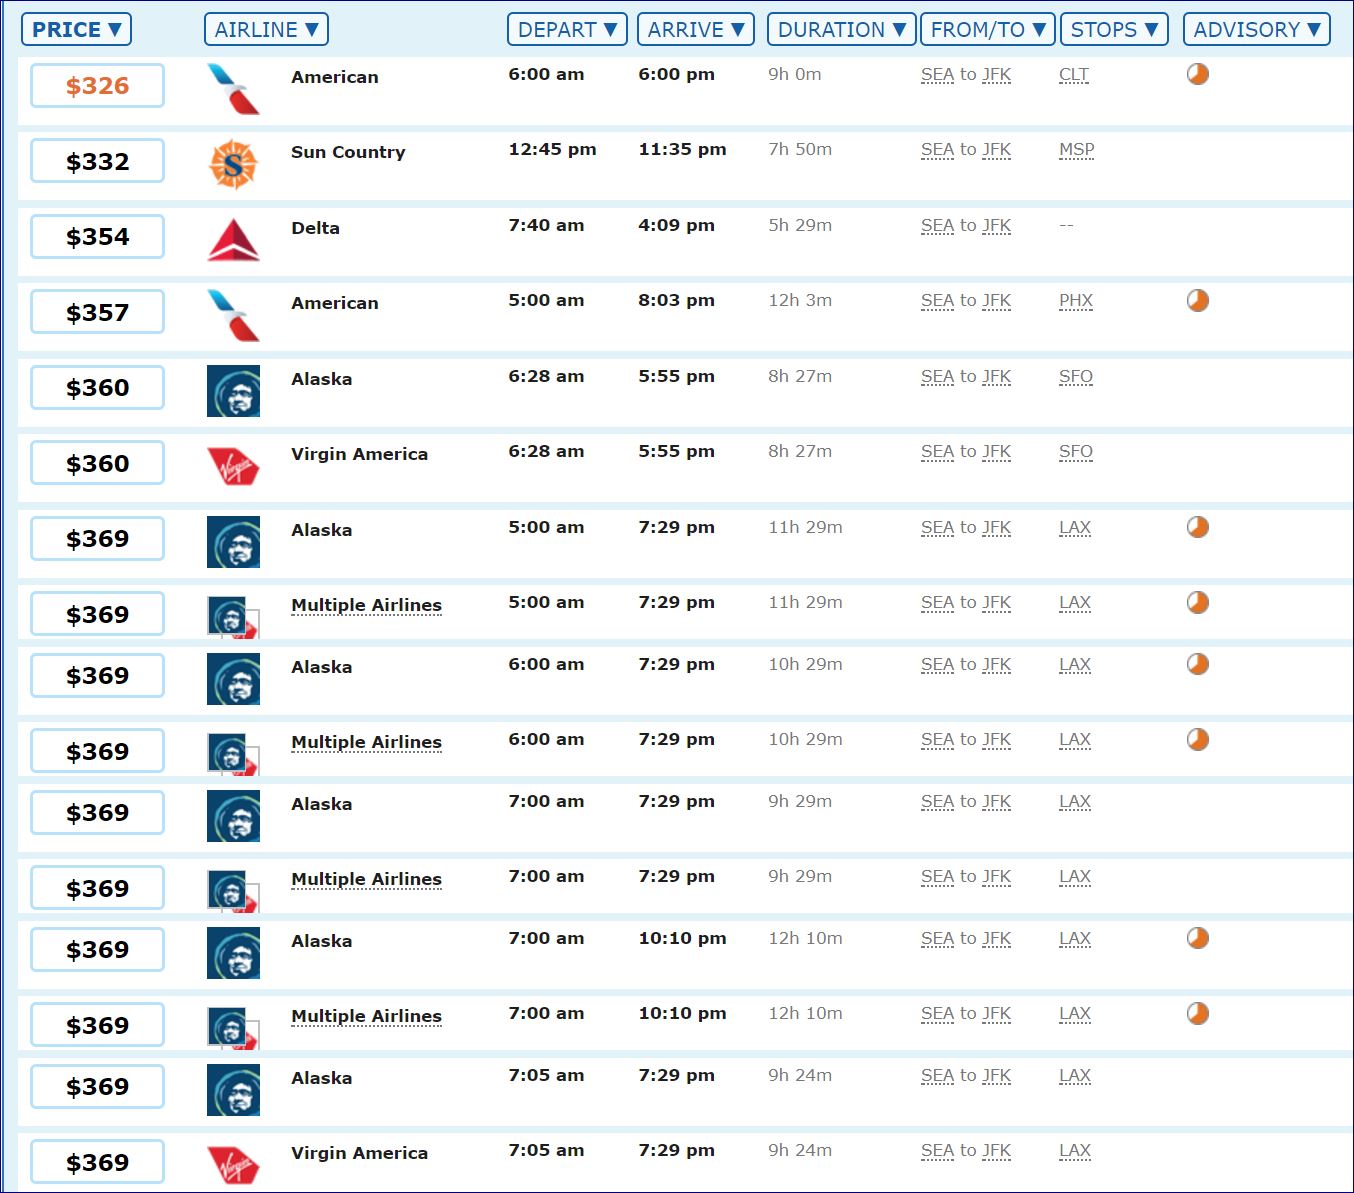Click the Delta airline logo
Screen dimensions: 1354x1193
(233, 240)
